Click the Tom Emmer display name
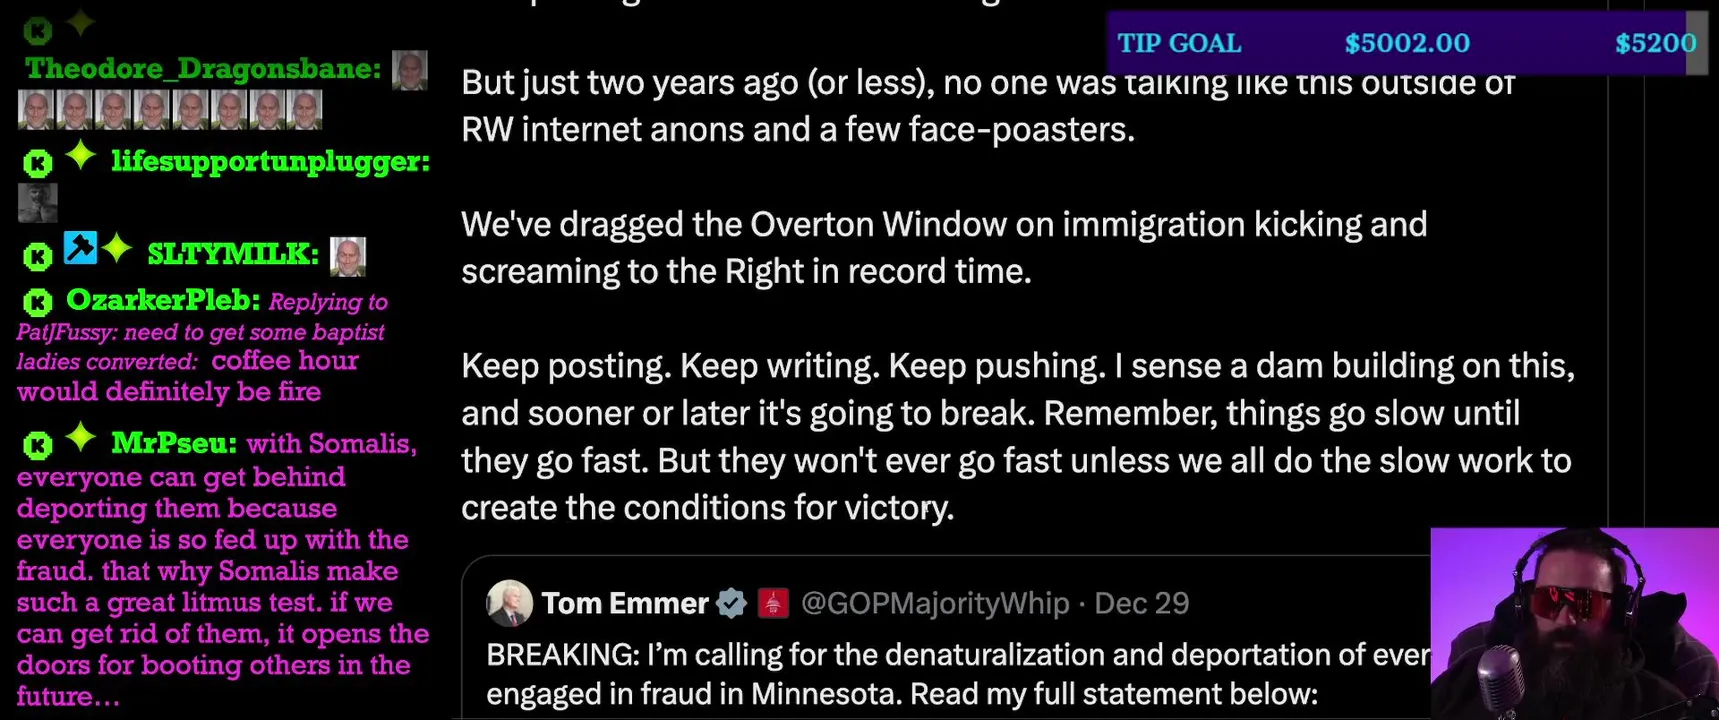 625,603
